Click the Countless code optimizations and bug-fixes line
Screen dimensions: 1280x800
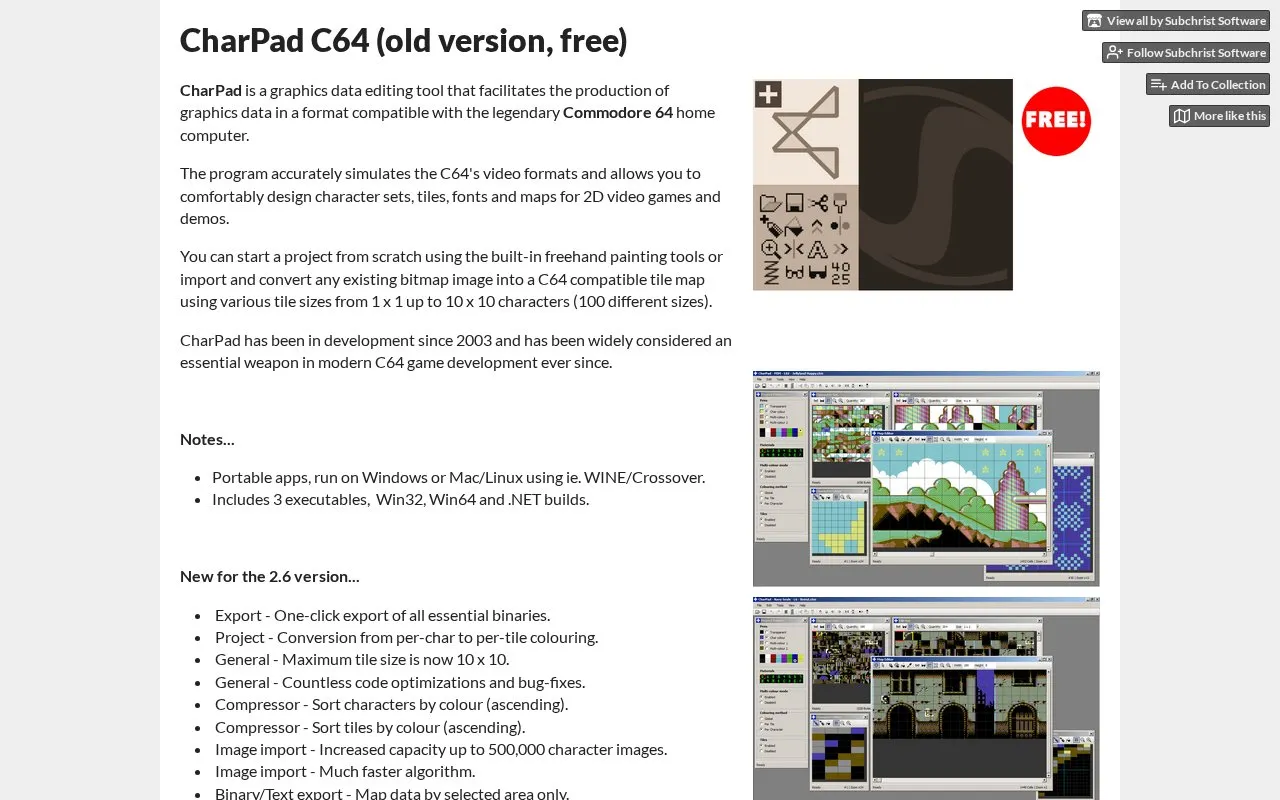400,682
